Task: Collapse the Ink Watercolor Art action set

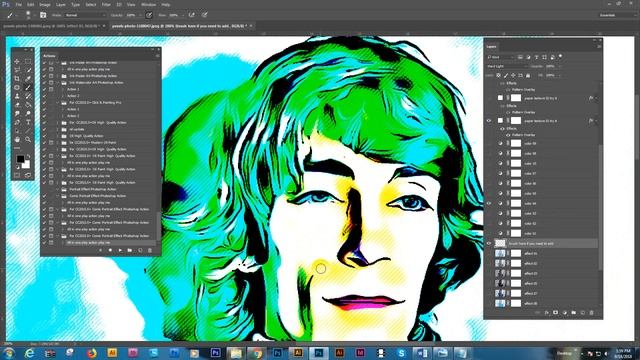Action: pos(58,82)
